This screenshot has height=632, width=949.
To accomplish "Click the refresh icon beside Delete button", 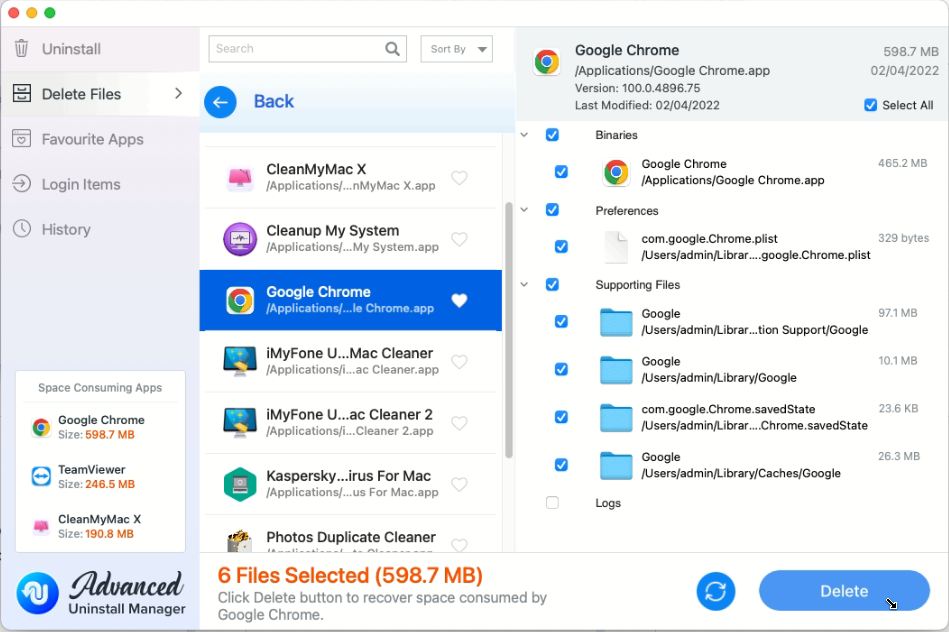I will pos(715,591).
